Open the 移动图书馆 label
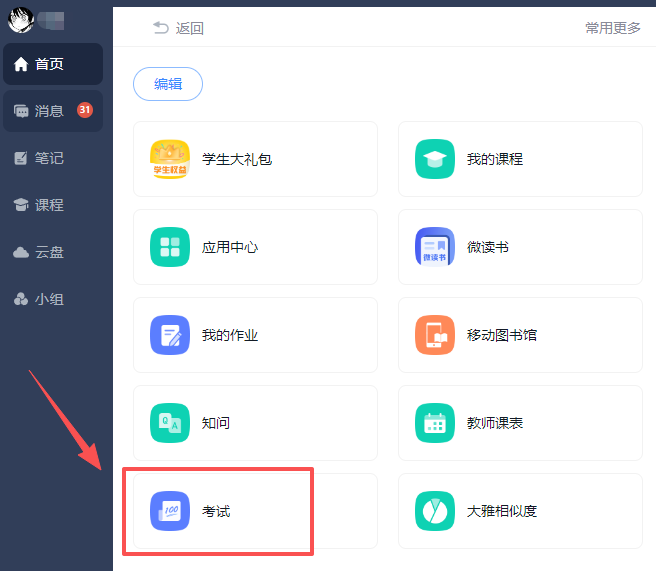The height and width of the screenshot is (571, 656). coord(502,335)
